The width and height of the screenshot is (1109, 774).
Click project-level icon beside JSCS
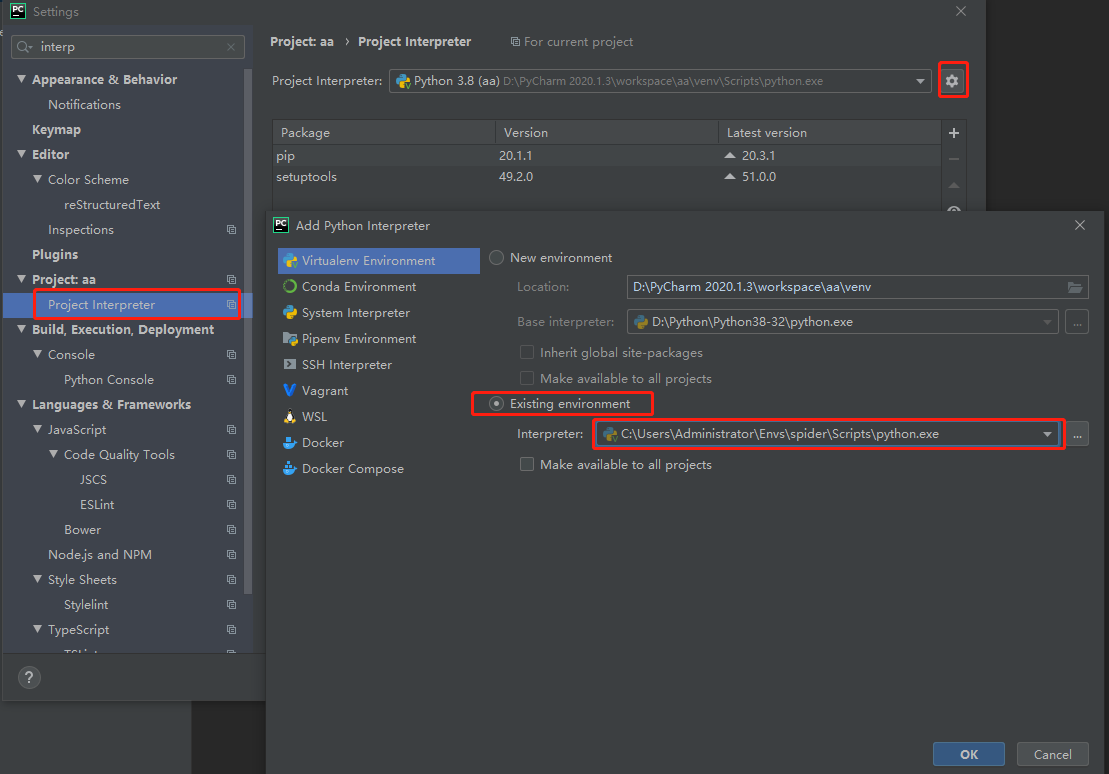pos(231,480)
